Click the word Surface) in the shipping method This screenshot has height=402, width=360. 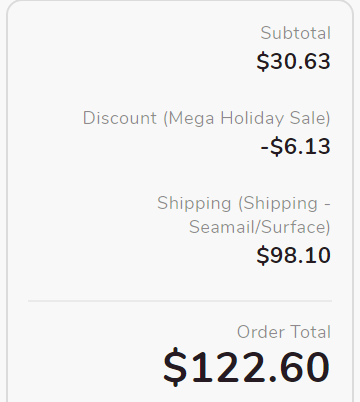(x=295, y=228)
